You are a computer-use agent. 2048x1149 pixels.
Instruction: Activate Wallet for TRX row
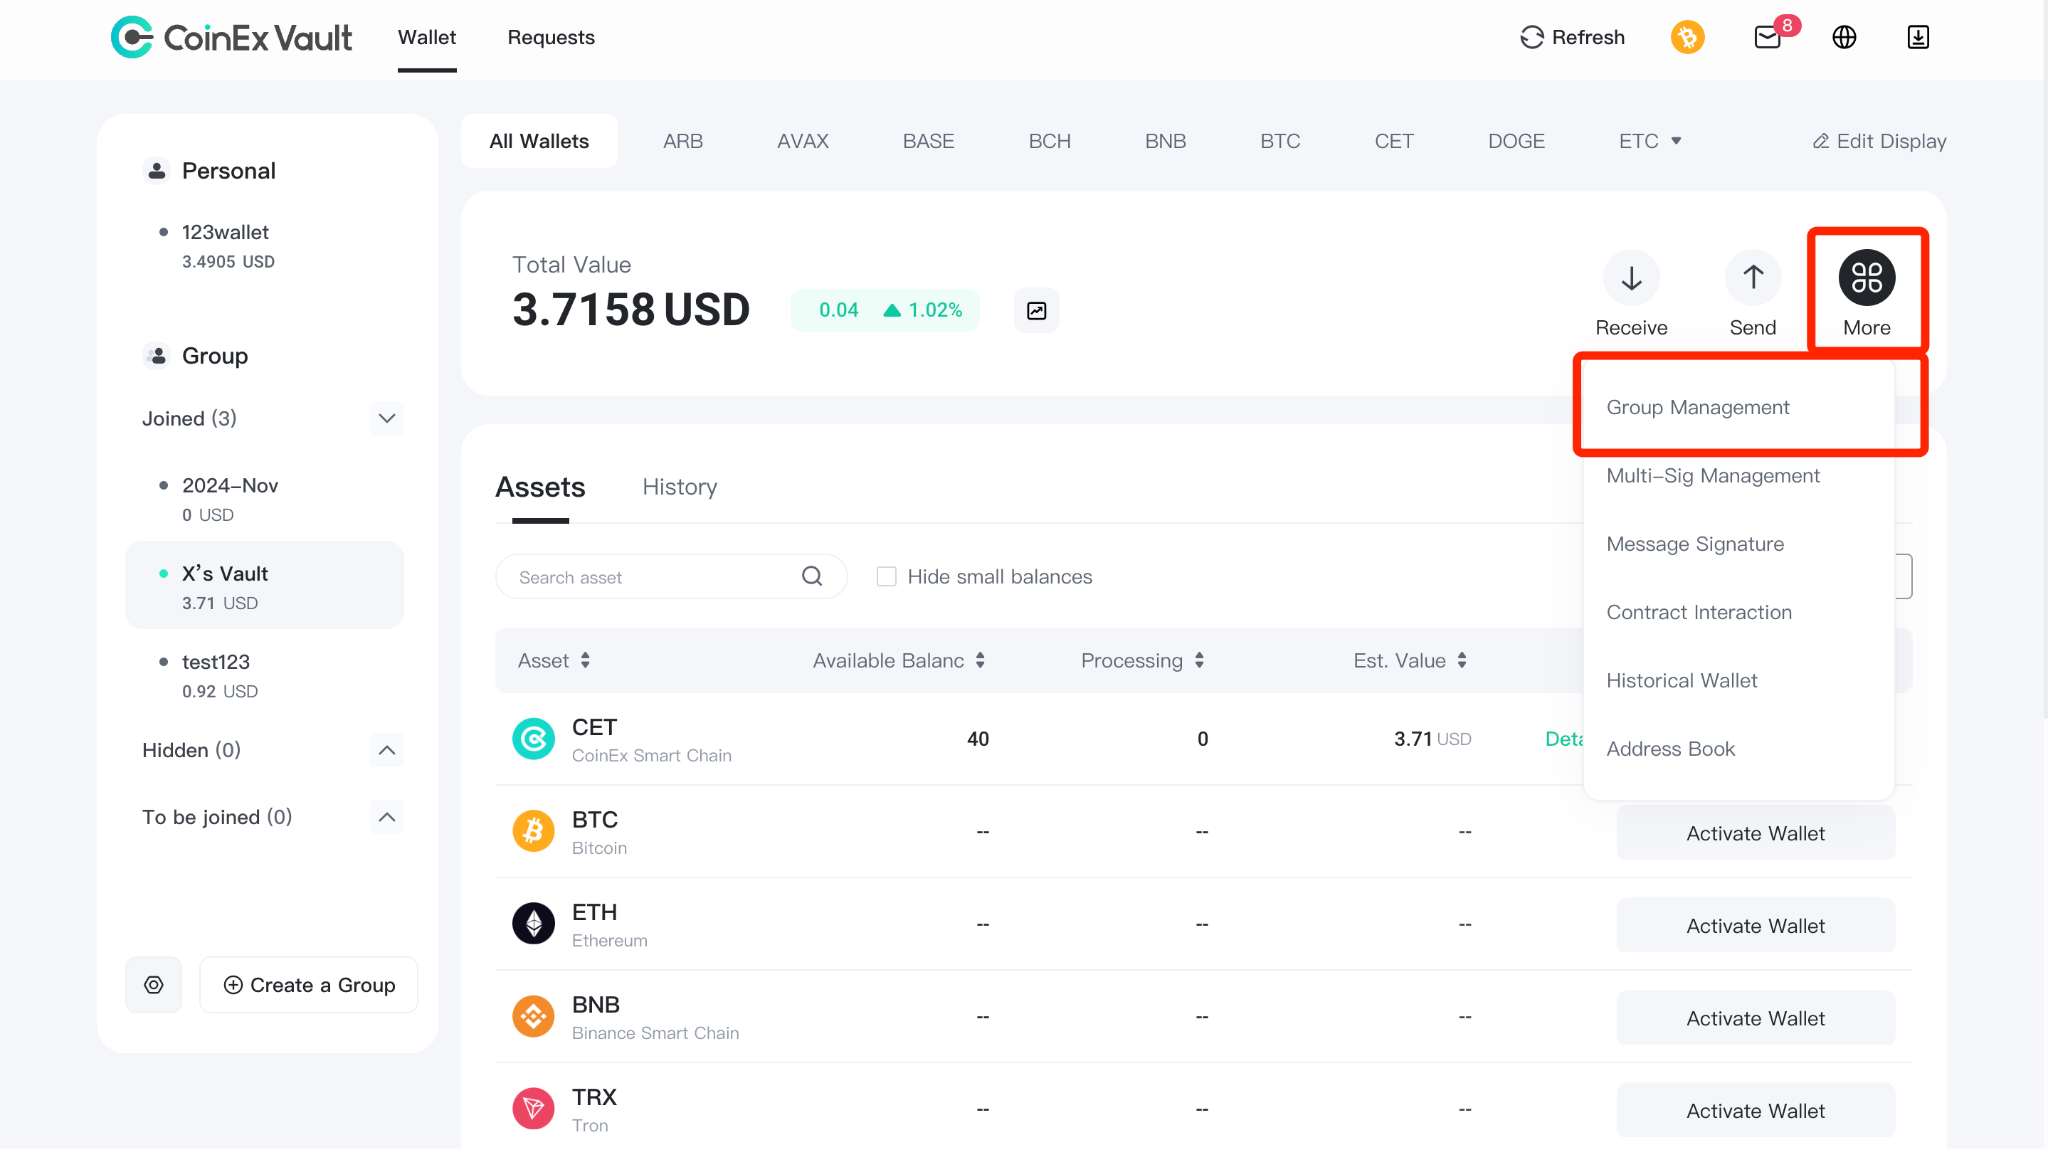[1755, 1110]
